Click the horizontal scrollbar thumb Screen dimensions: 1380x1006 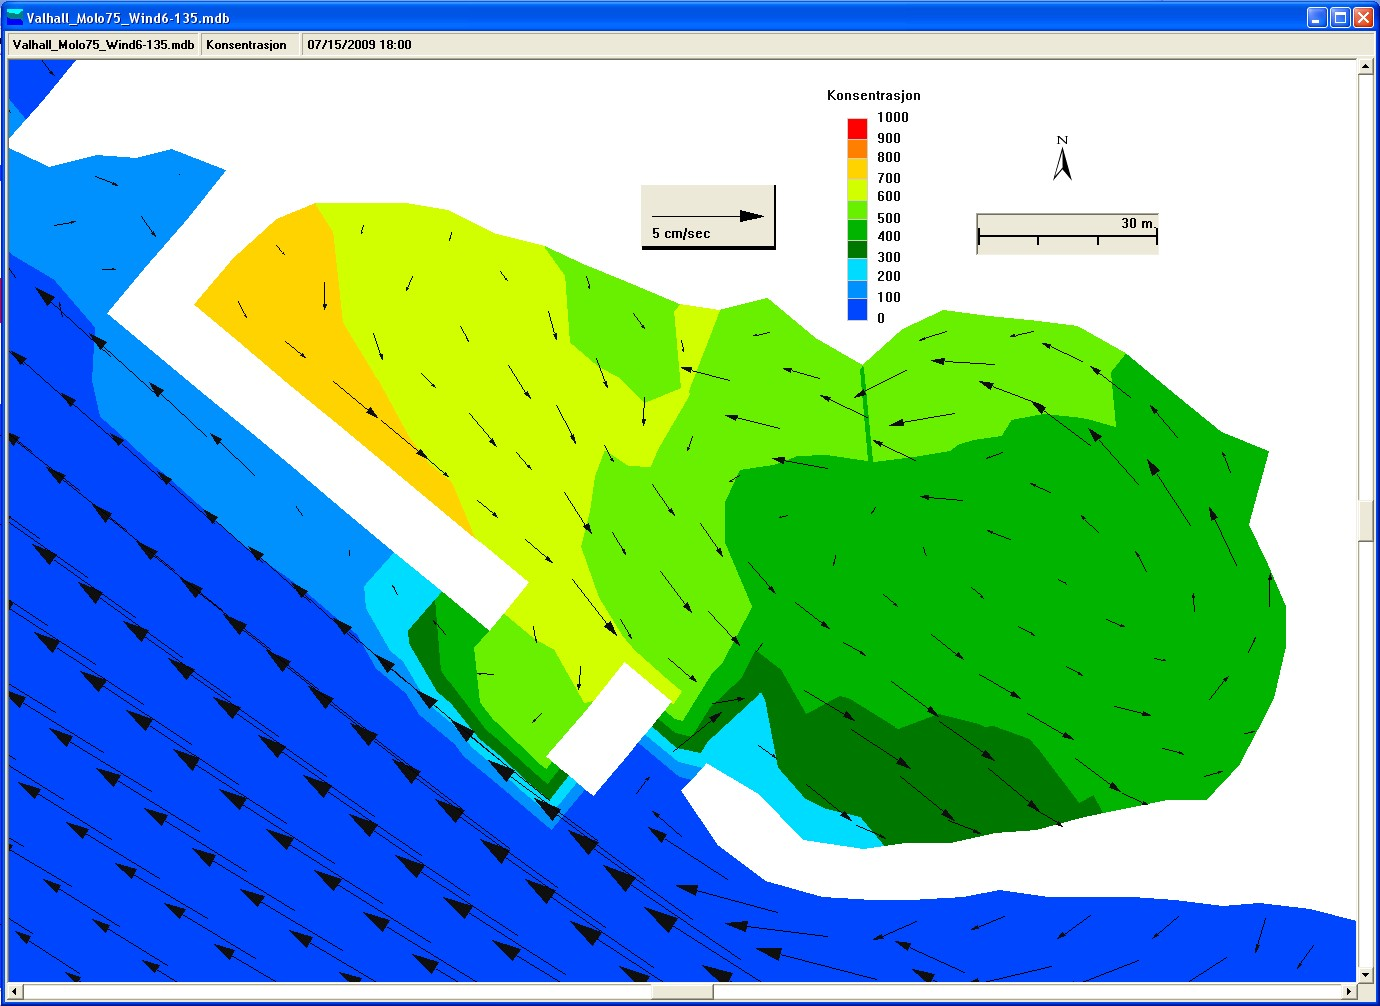point(683,991)
